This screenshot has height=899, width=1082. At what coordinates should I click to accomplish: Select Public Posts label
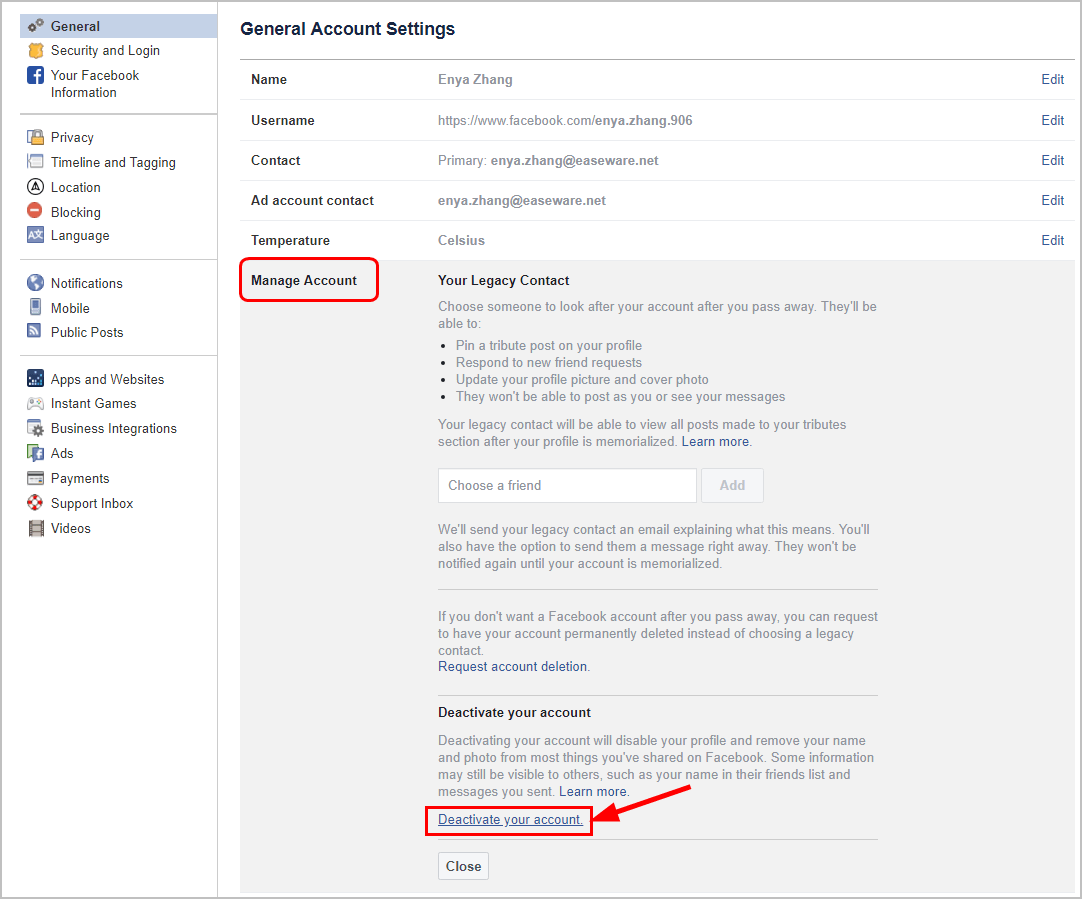[87, 332]
